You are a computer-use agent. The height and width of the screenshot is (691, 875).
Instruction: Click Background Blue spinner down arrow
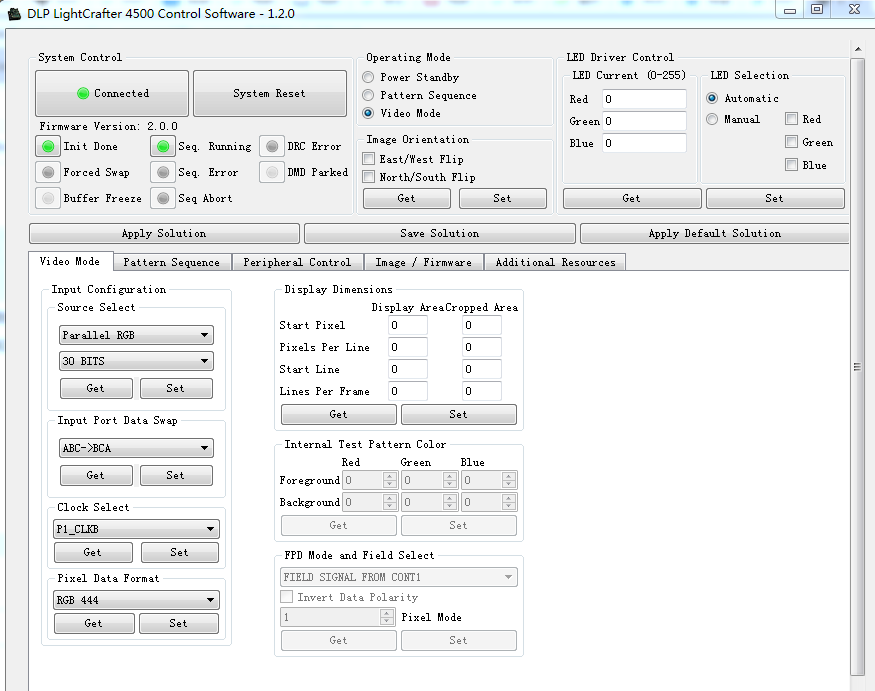pyautogui.click(x=508, y=506)
